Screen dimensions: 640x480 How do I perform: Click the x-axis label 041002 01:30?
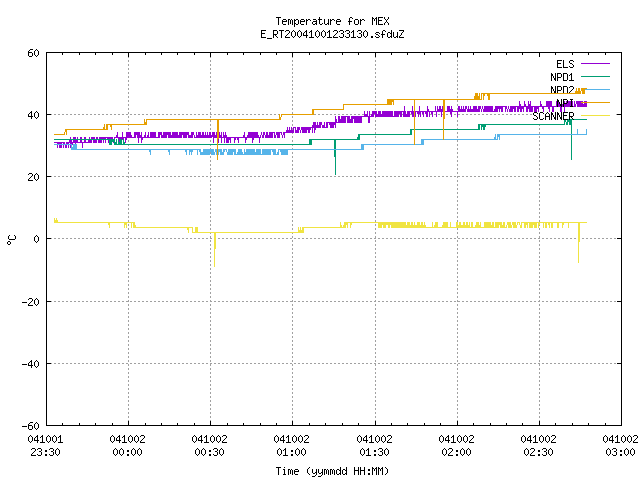click(374, 446)
